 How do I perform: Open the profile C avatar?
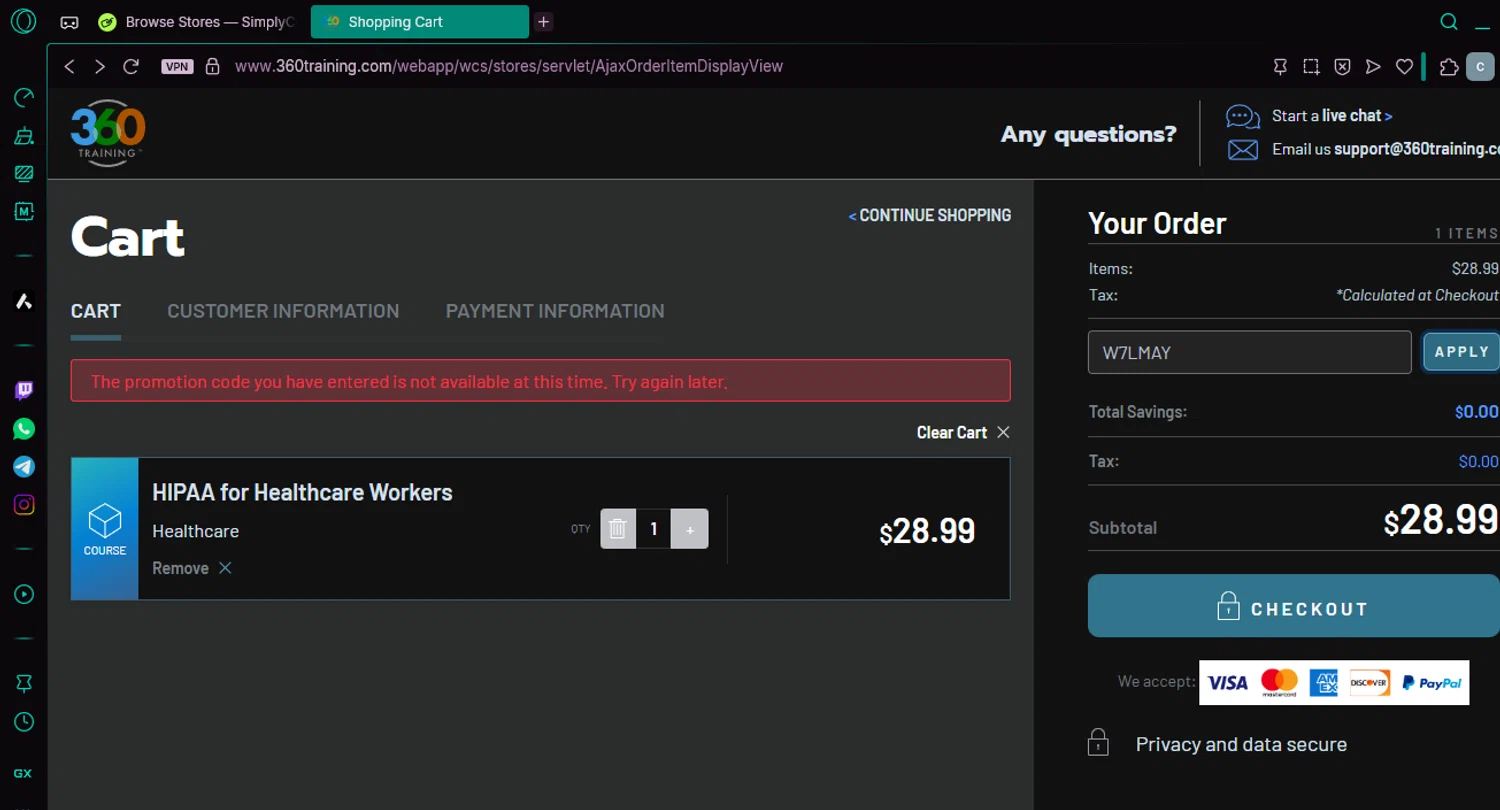coord(1481,66)
